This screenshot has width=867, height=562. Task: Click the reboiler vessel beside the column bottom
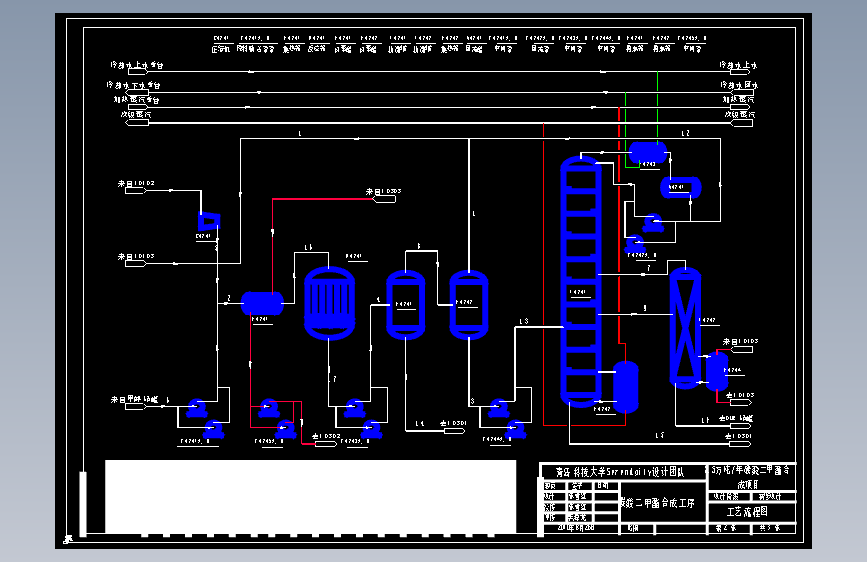(626, 387)
